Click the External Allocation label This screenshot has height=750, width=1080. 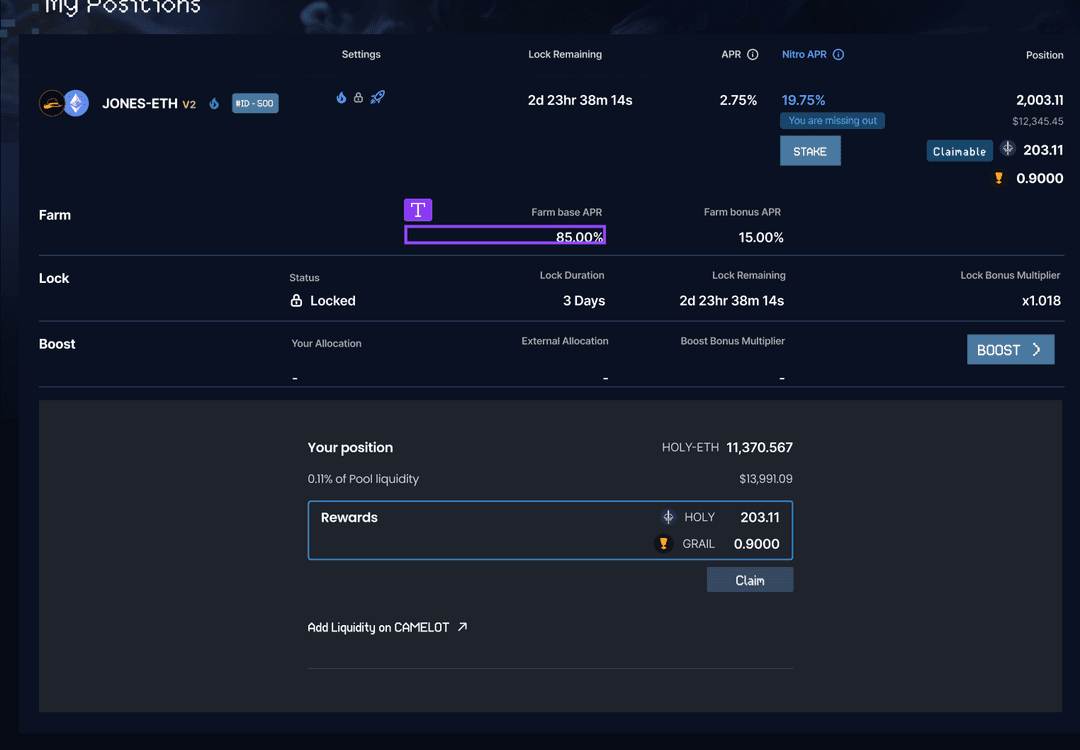(x=565, y=341)
